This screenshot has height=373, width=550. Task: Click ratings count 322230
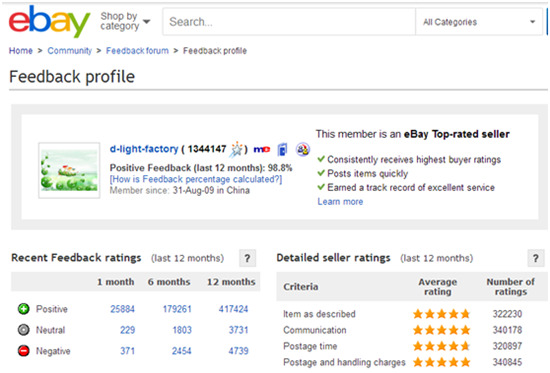507,314
